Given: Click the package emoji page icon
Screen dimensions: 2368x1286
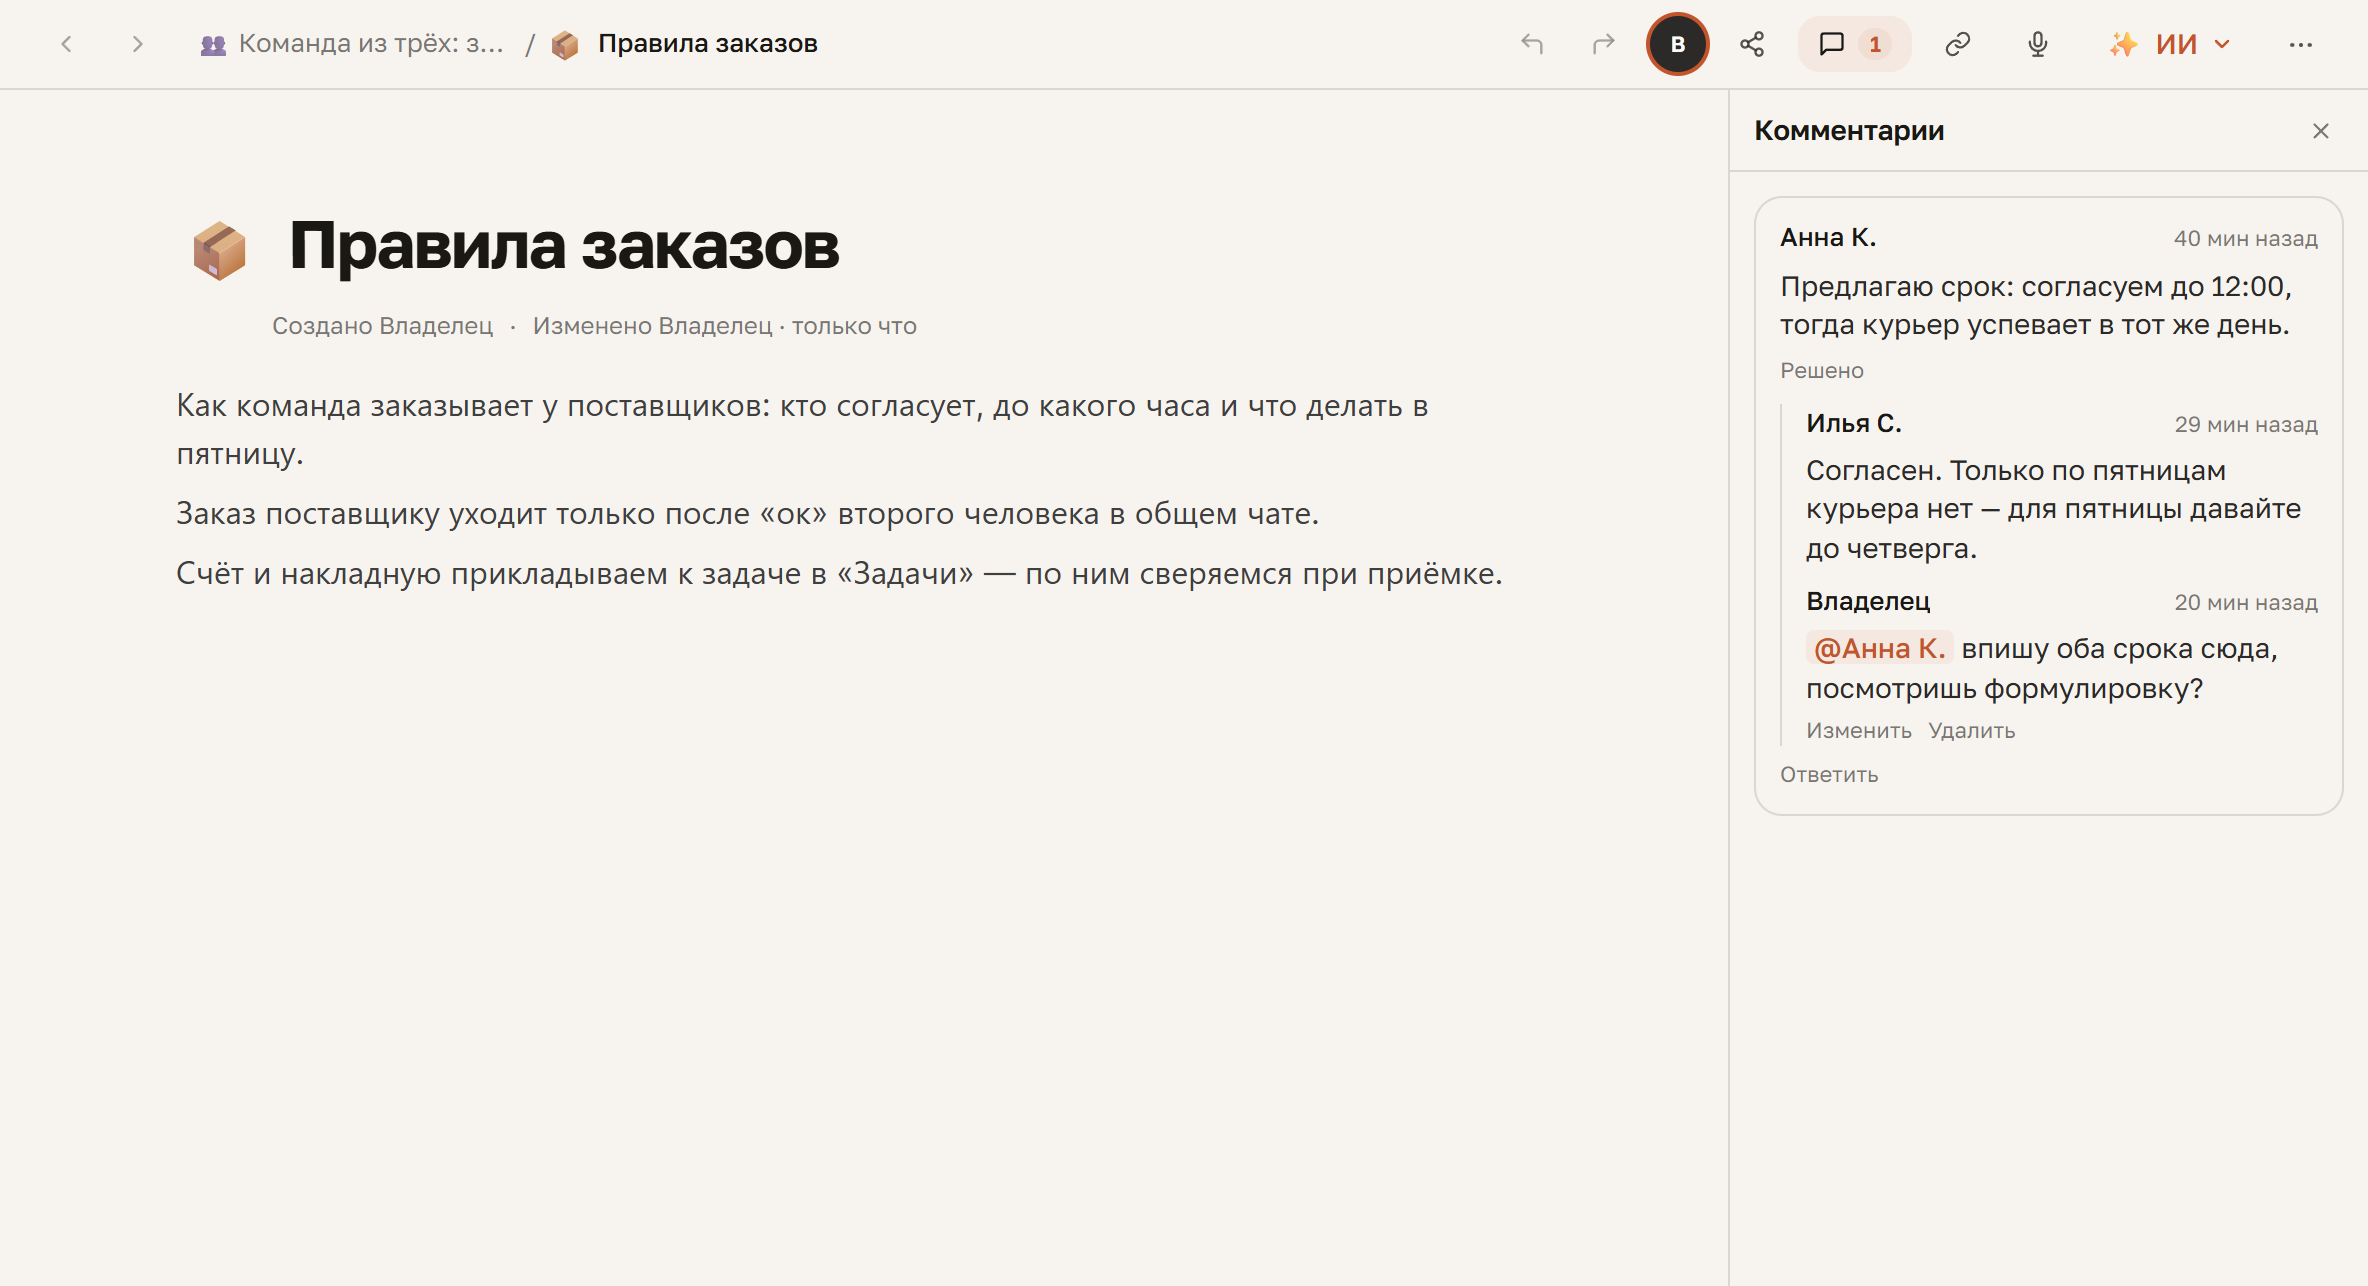Looking at the screenshot, I should pos(219,249).
